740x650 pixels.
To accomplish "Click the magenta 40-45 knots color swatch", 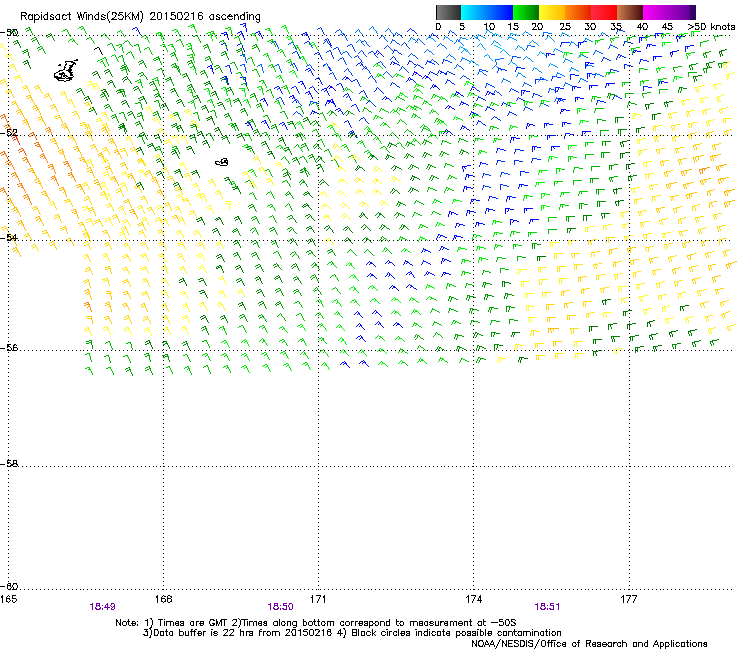I will click(656, 12).
